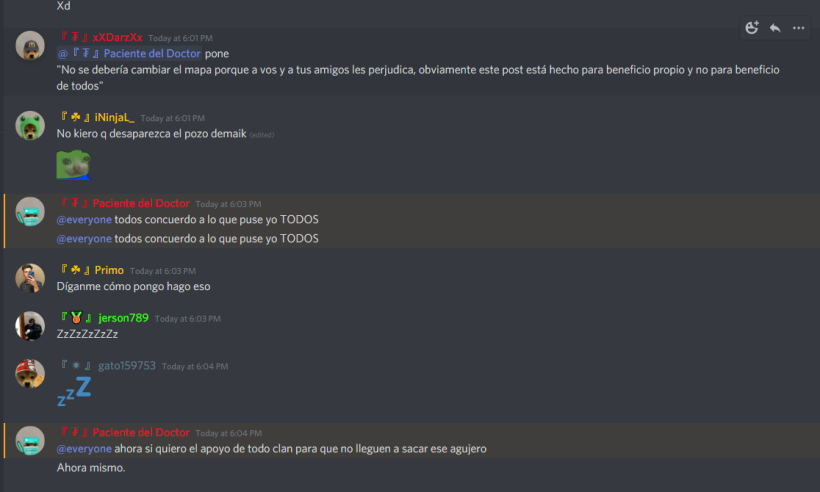Click the Primo username

pos(109,270)
